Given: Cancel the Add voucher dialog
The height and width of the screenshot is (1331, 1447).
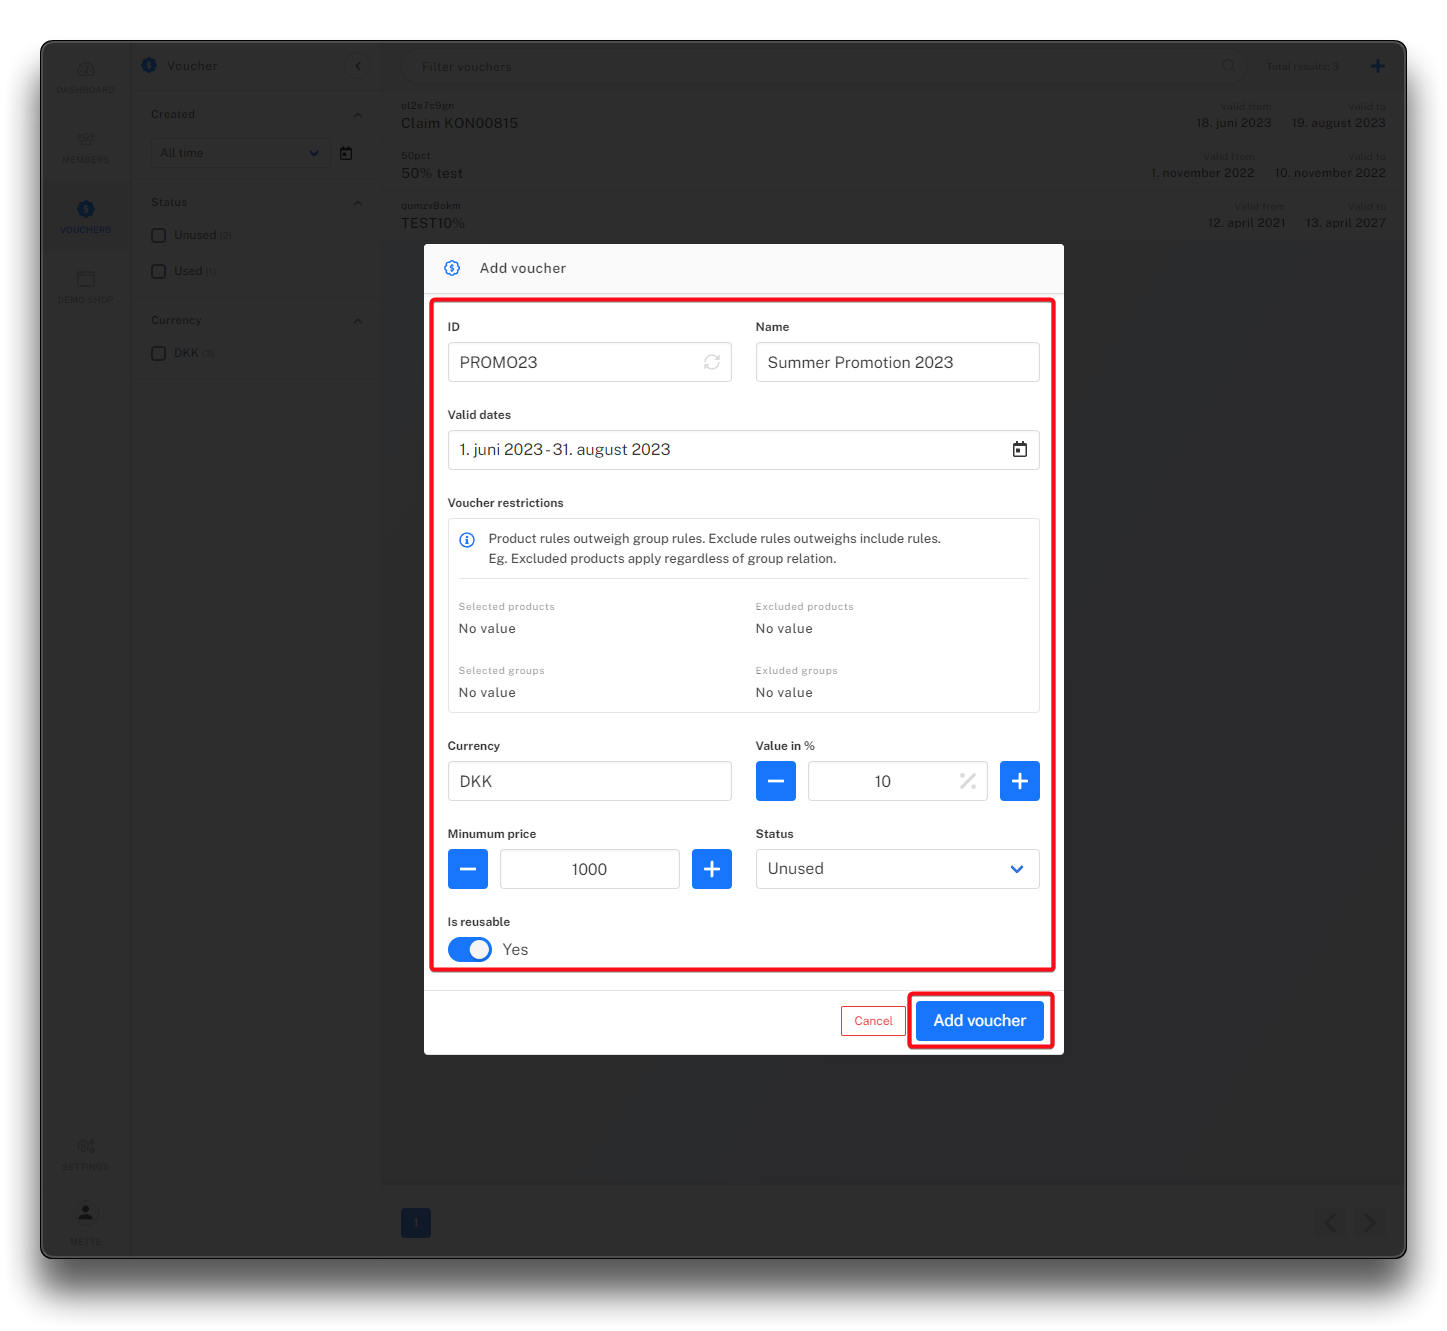Looking at the screenshot, I should click(x=873, y=1021).
